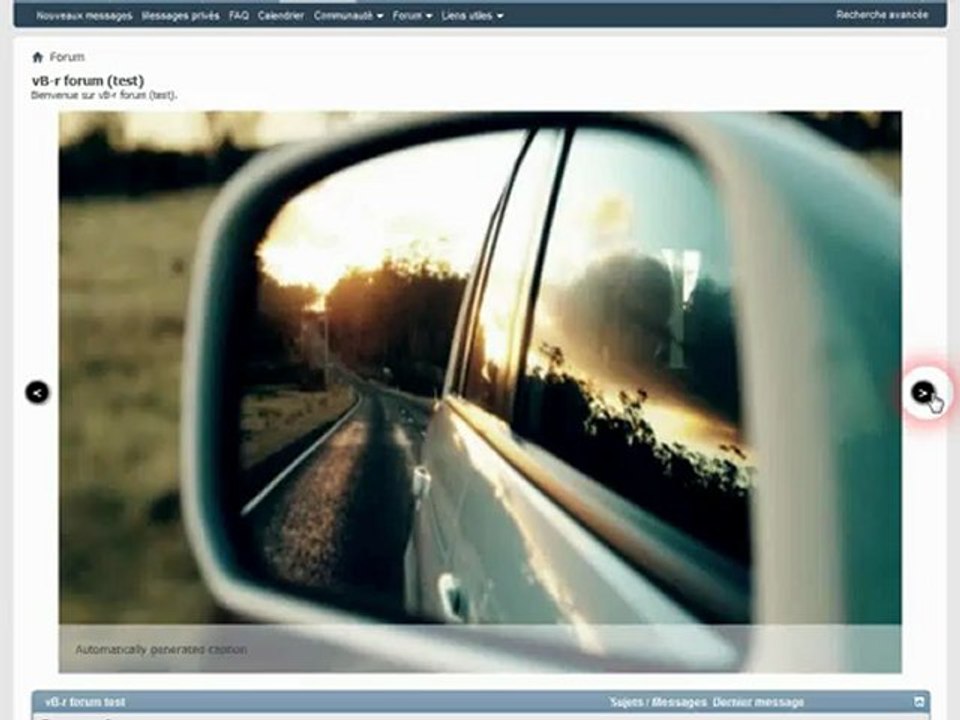Expand the Liens utiles dropdown

pos(472,15)
